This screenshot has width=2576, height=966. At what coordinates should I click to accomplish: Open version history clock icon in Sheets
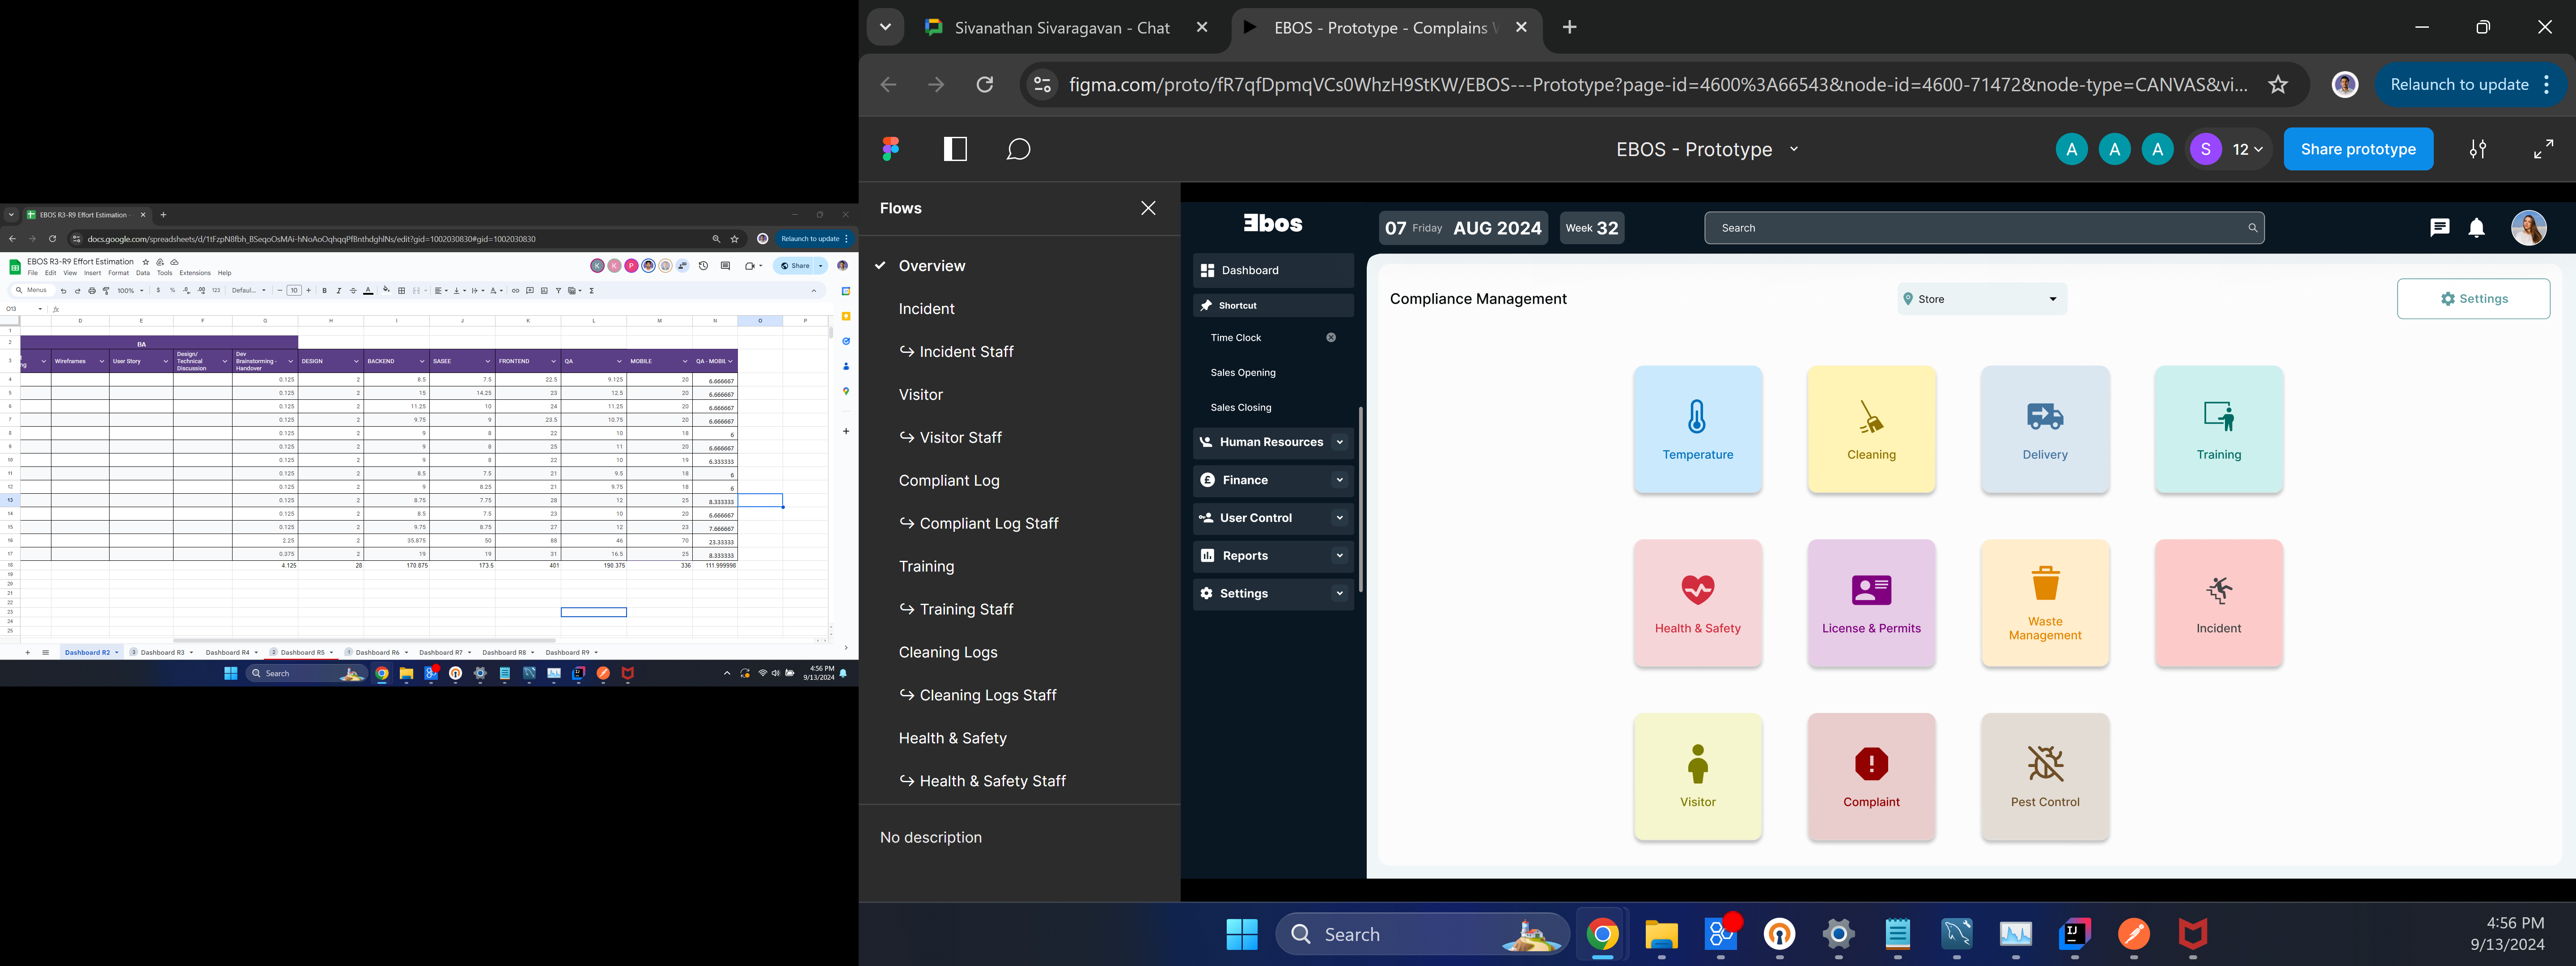point(704,266)
